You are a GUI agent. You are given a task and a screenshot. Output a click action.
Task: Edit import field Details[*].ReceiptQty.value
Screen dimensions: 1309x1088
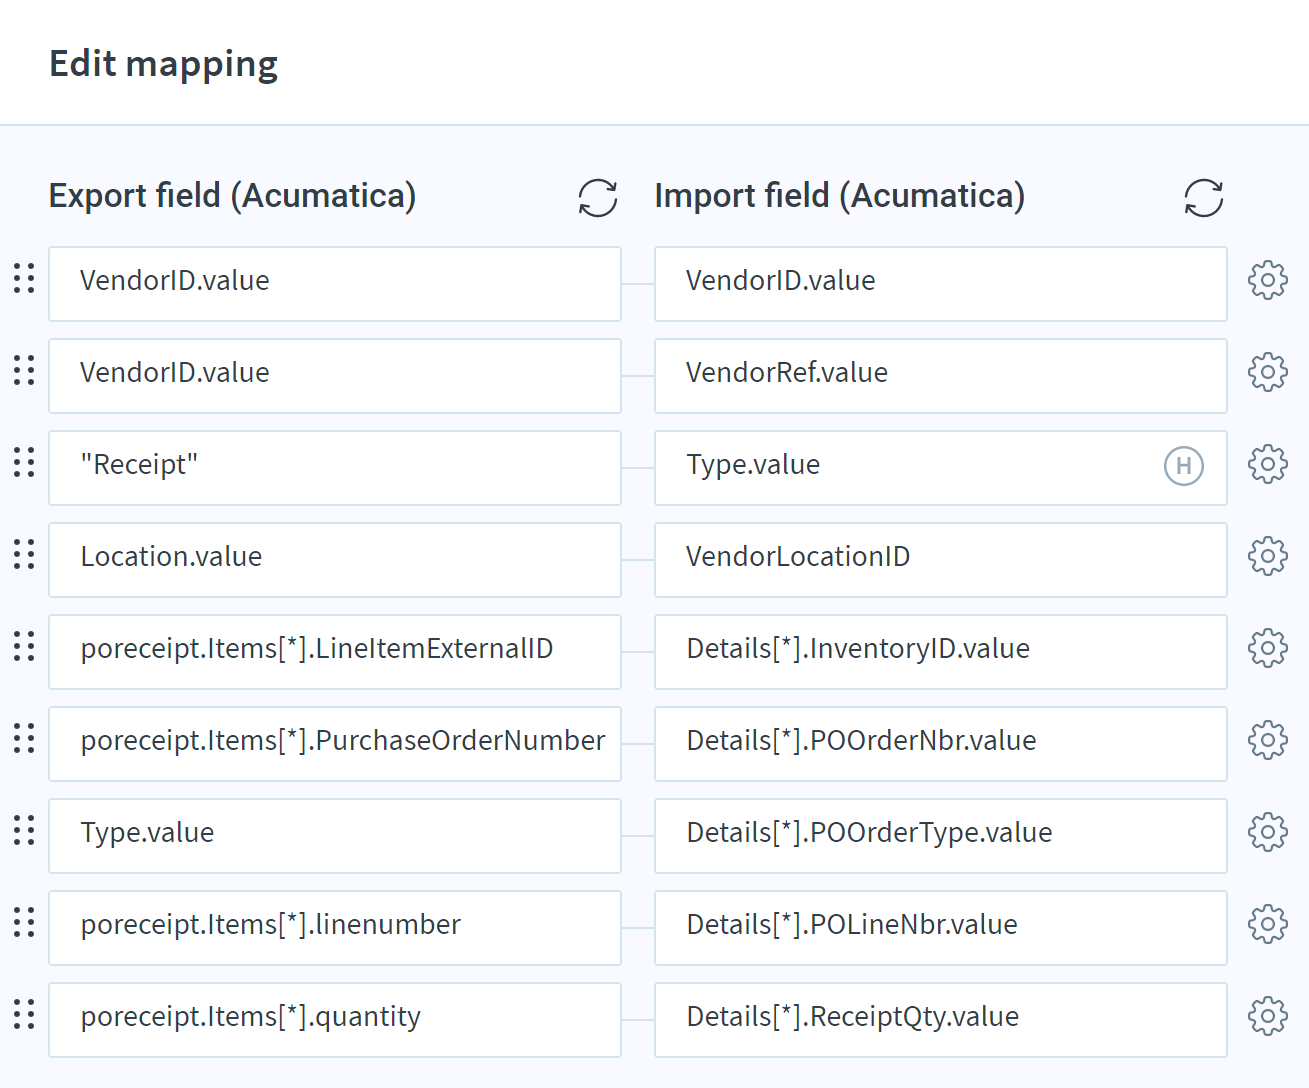pyautogui.click(x=941, y=1020)
